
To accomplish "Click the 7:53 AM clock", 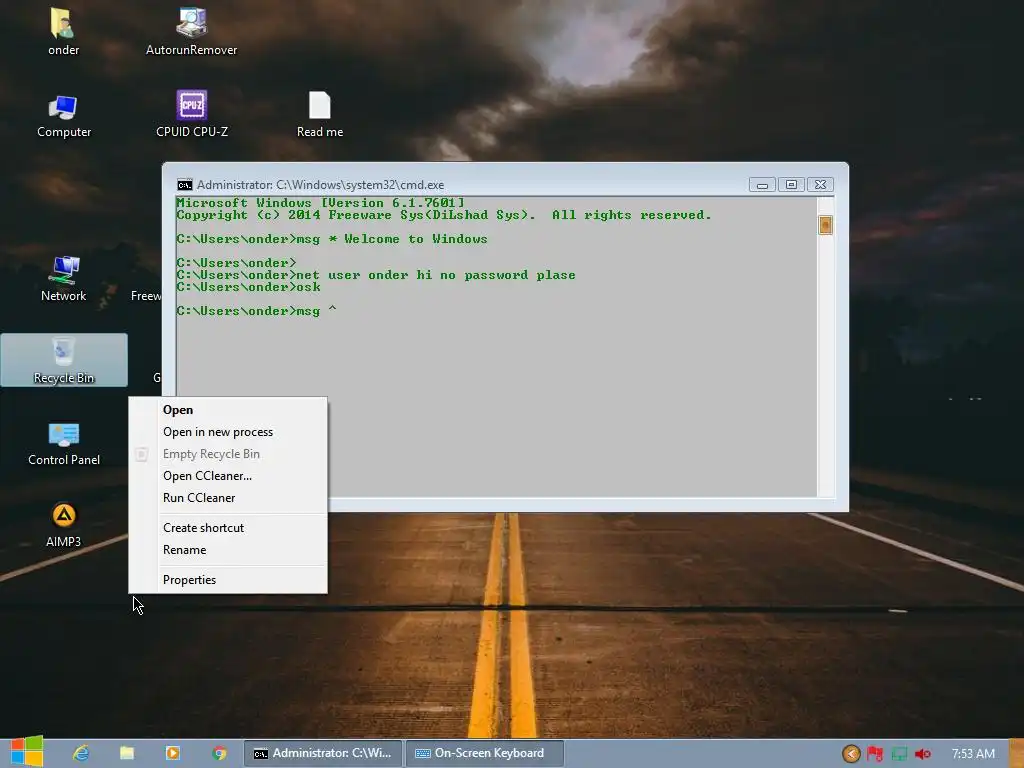I will 973,754.
